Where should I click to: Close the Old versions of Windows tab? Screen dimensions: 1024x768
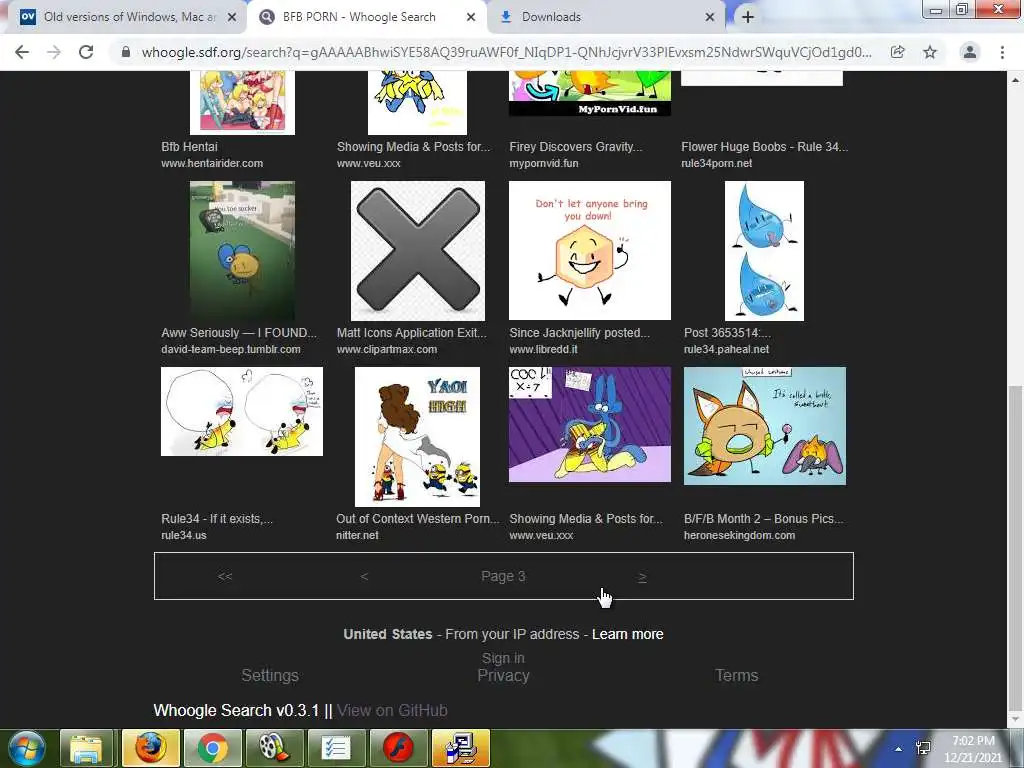232,17
